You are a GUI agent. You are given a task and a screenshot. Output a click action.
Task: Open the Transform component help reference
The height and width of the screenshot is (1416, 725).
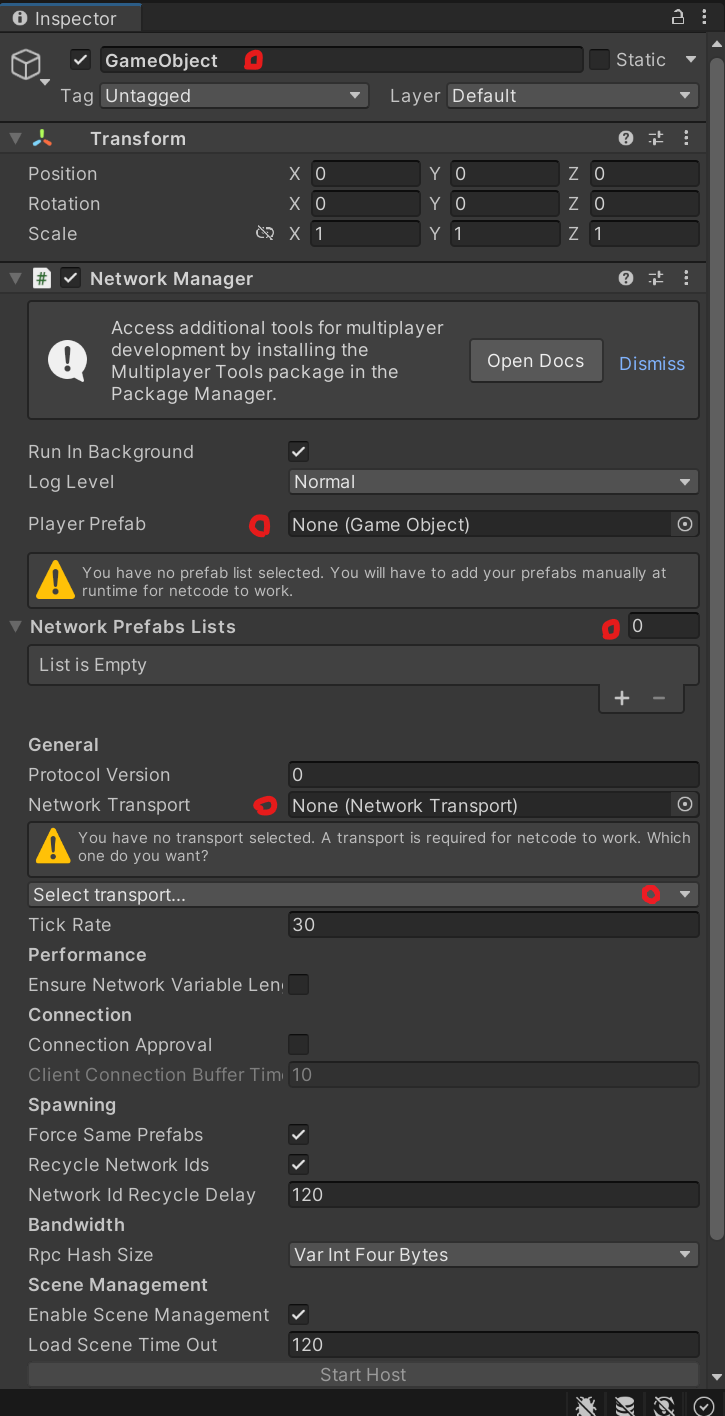pos(626,139)
